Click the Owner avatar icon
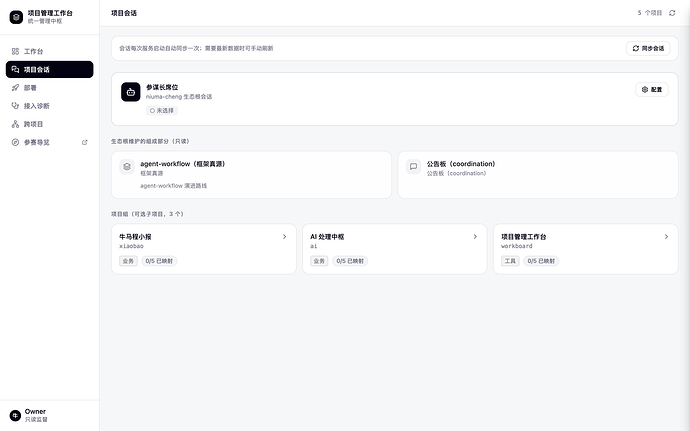Image resolution: width=690 pixels, height=431 pixels. point(15,415)
